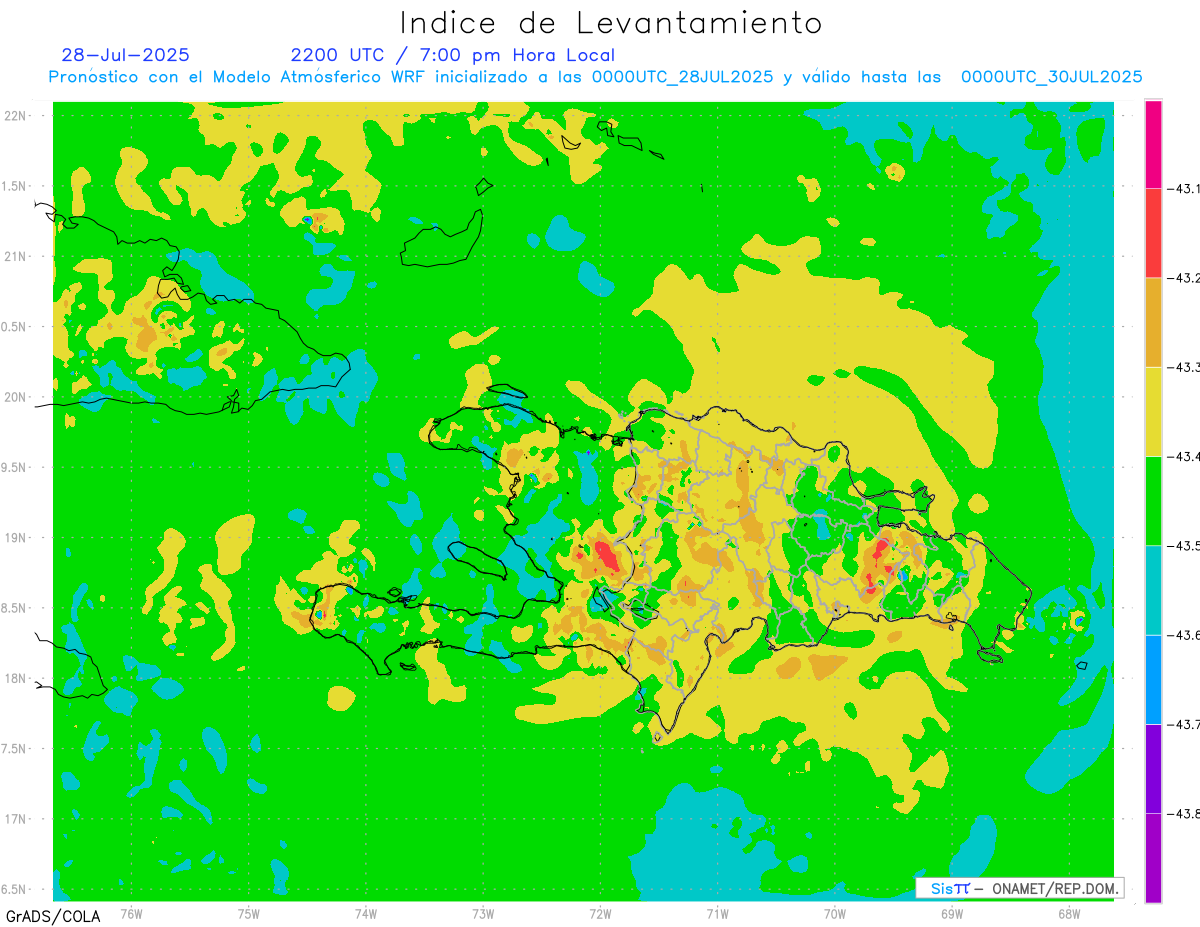Select the red color scale swatch
The width and height of the screenshot is (1200, 927).
click(1153, 233)
